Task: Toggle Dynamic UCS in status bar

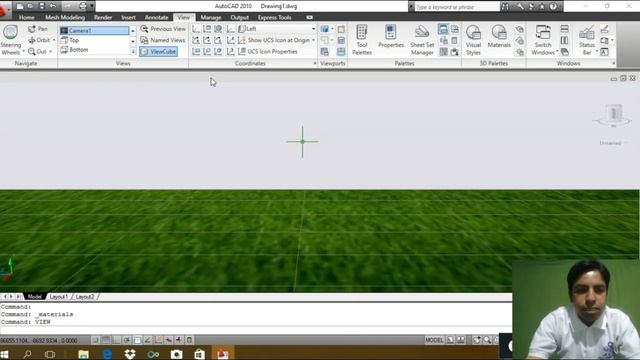Action: (158, 340)
